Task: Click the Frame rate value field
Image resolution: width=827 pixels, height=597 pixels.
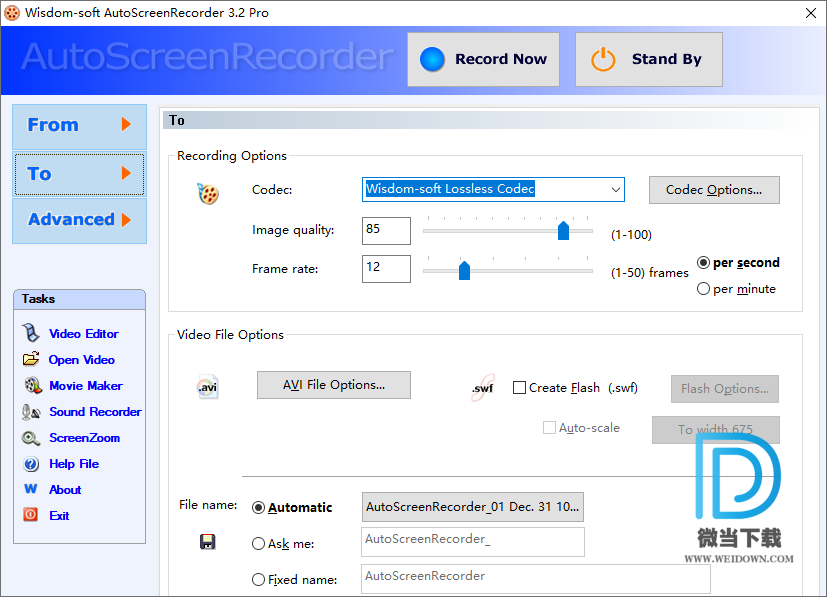Action: (386, 268)
